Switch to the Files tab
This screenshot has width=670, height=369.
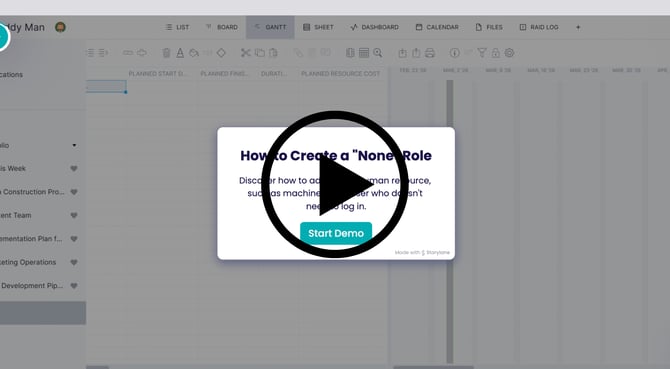489,27
